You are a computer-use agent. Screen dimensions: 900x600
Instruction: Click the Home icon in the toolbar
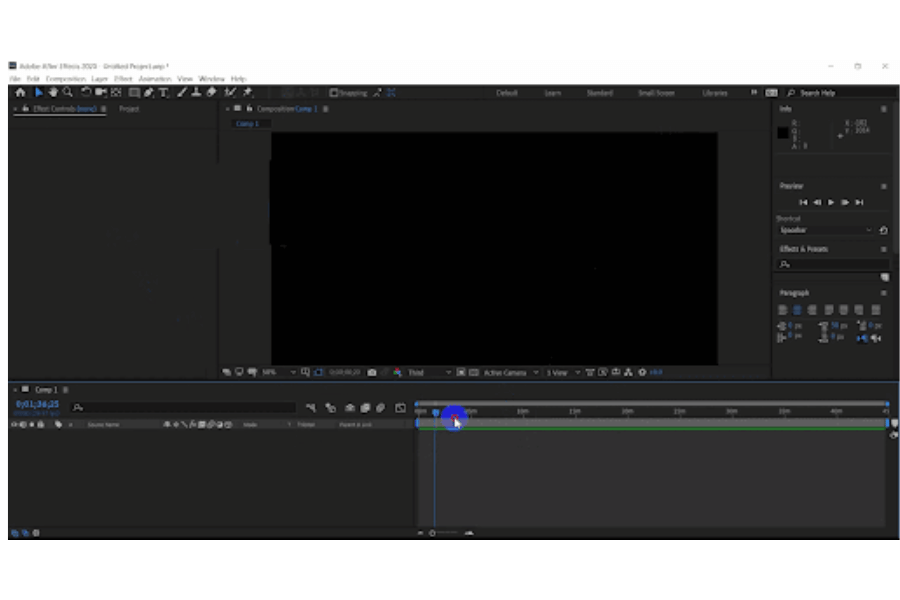(x=19, y=93)
